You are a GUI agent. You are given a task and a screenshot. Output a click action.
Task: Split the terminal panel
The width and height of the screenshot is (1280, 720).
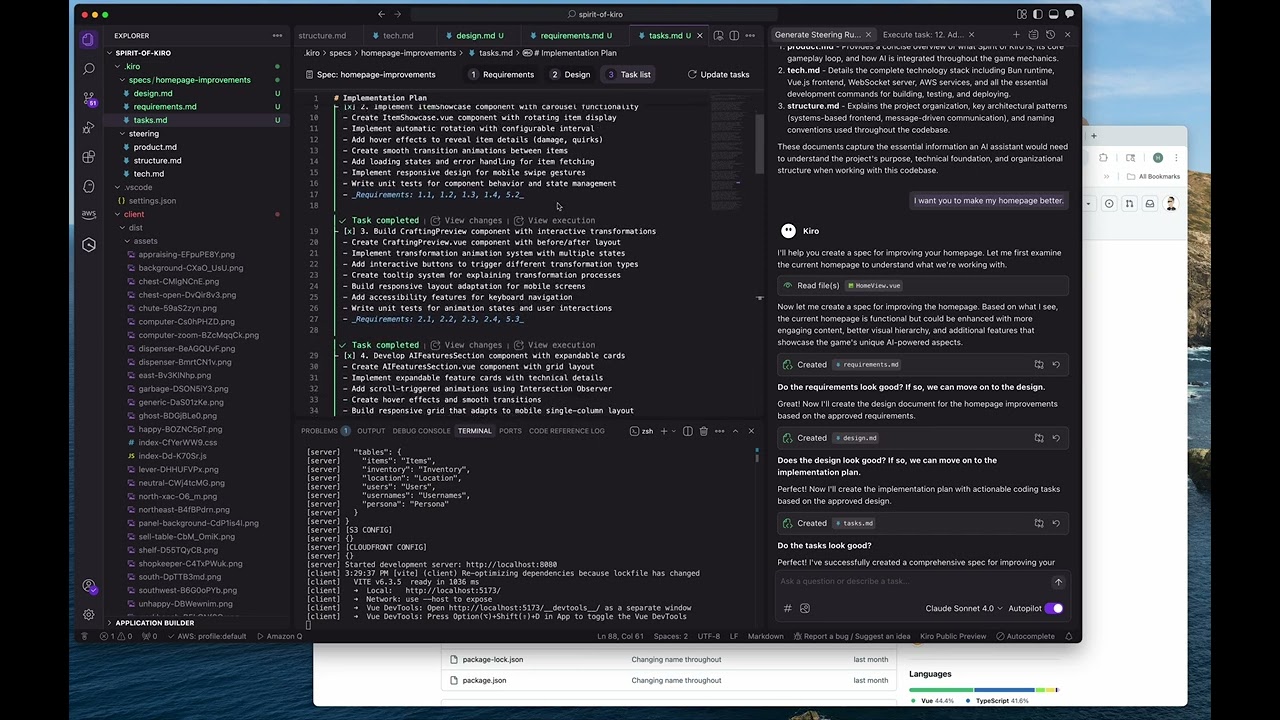tap(688, 431)
